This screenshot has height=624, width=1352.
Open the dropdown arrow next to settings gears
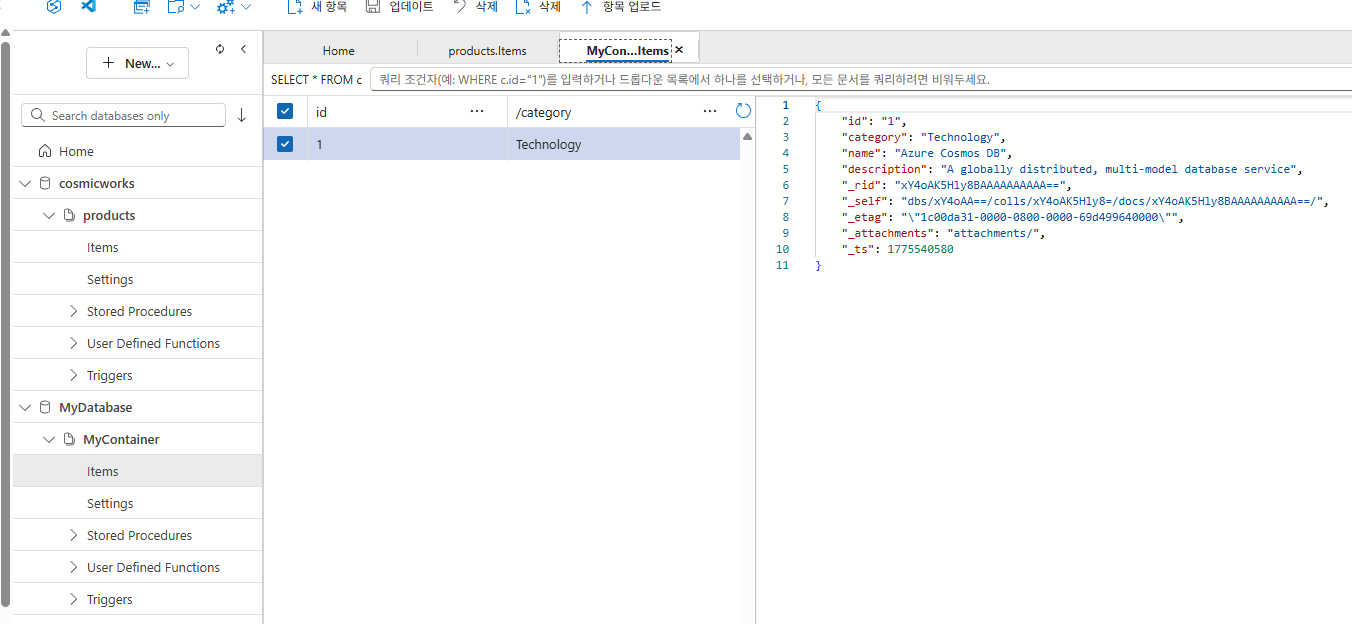coord(246,7)
